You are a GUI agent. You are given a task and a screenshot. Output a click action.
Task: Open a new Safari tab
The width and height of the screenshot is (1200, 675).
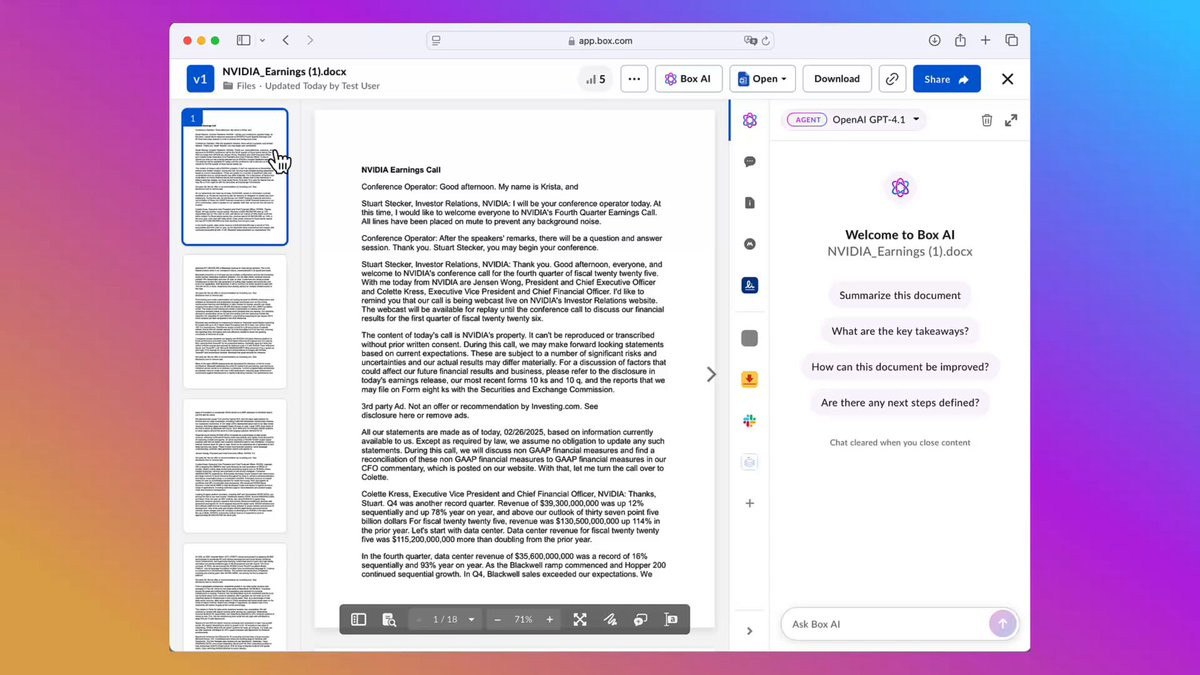(x=985, y=41)
